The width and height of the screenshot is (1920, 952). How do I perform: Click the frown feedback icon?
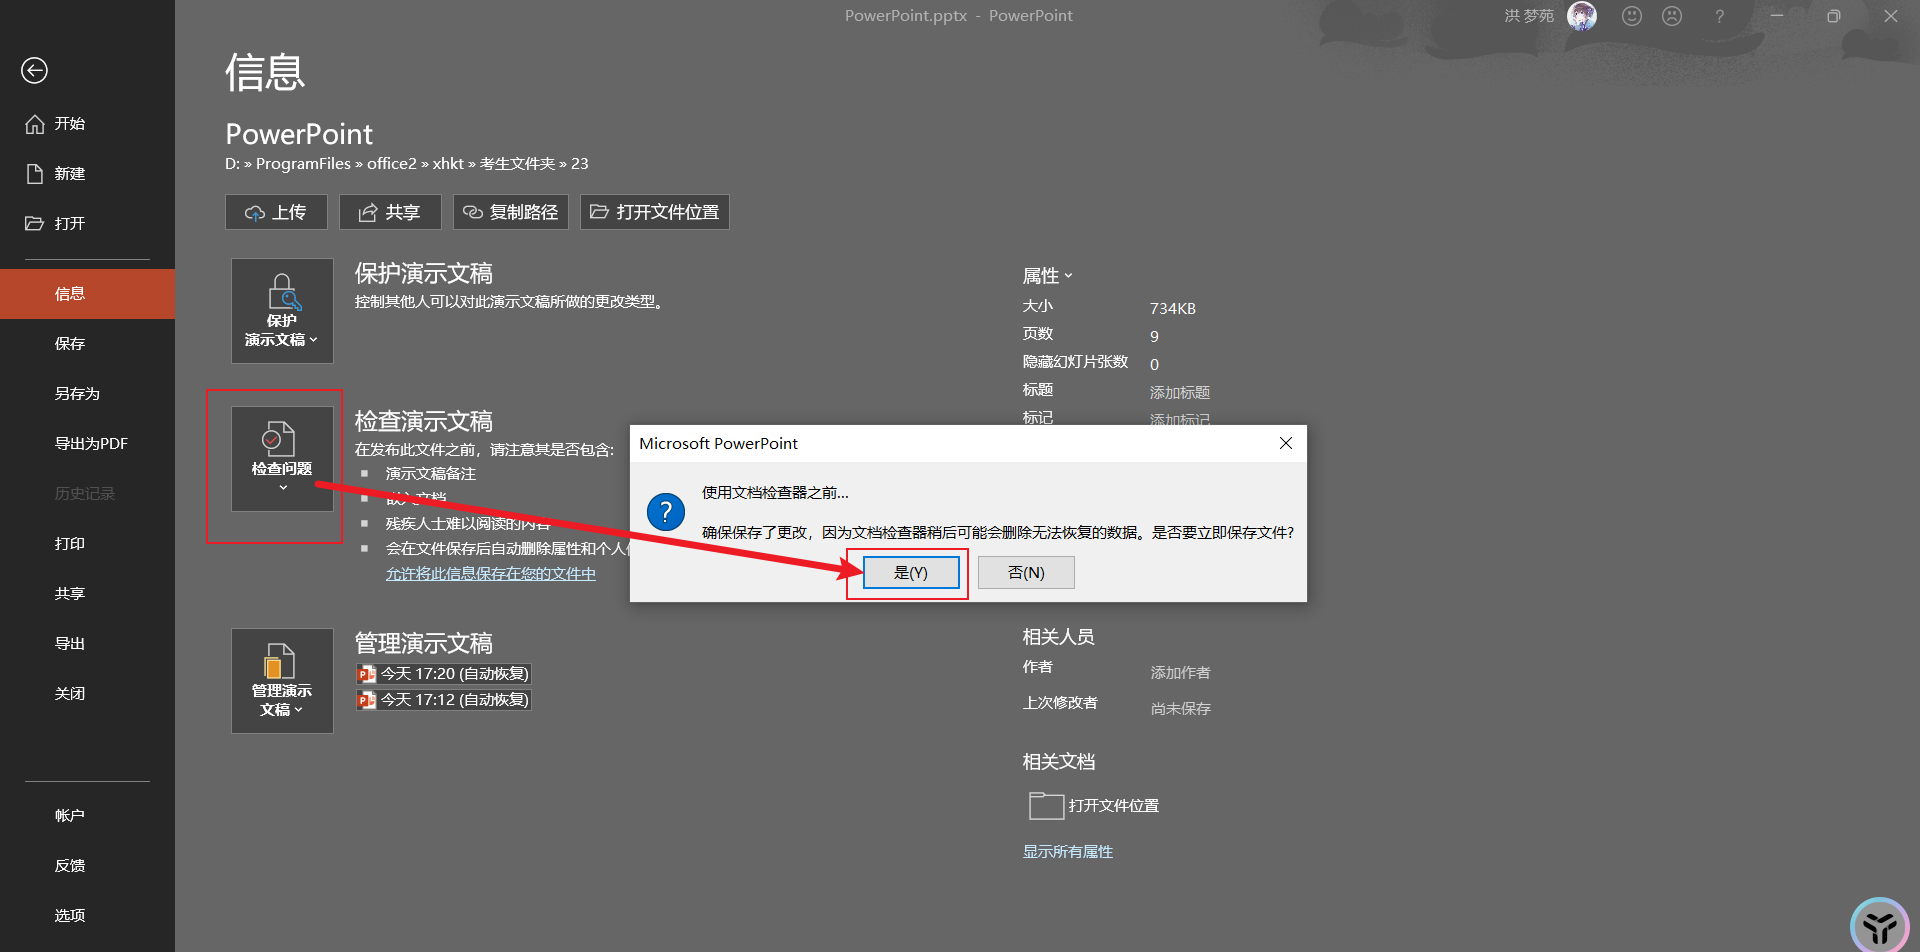1672,16
